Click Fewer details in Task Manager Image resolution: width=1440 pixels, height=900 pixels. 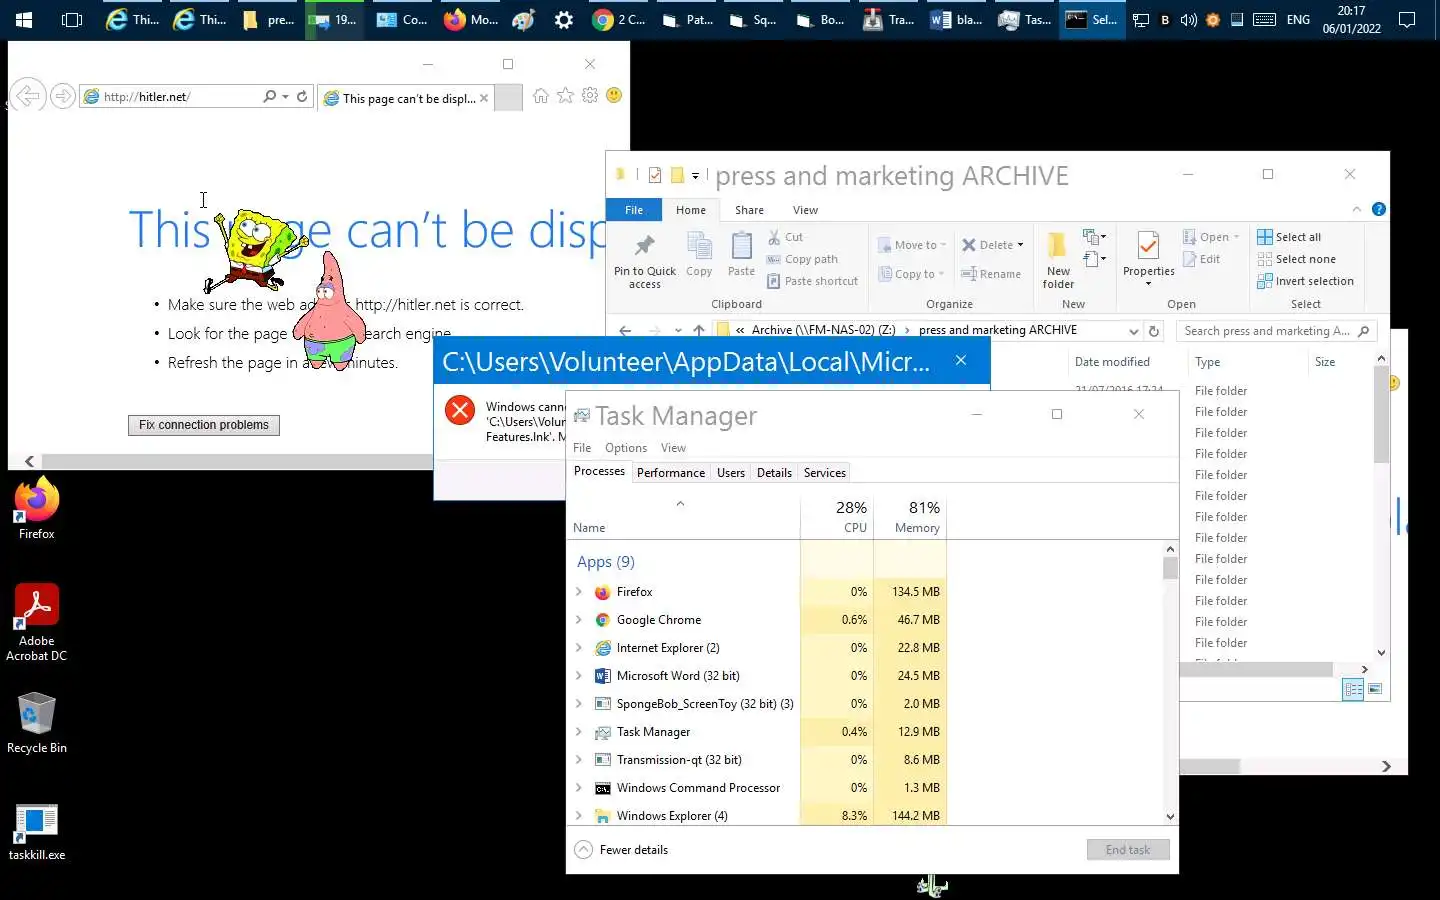621,850
